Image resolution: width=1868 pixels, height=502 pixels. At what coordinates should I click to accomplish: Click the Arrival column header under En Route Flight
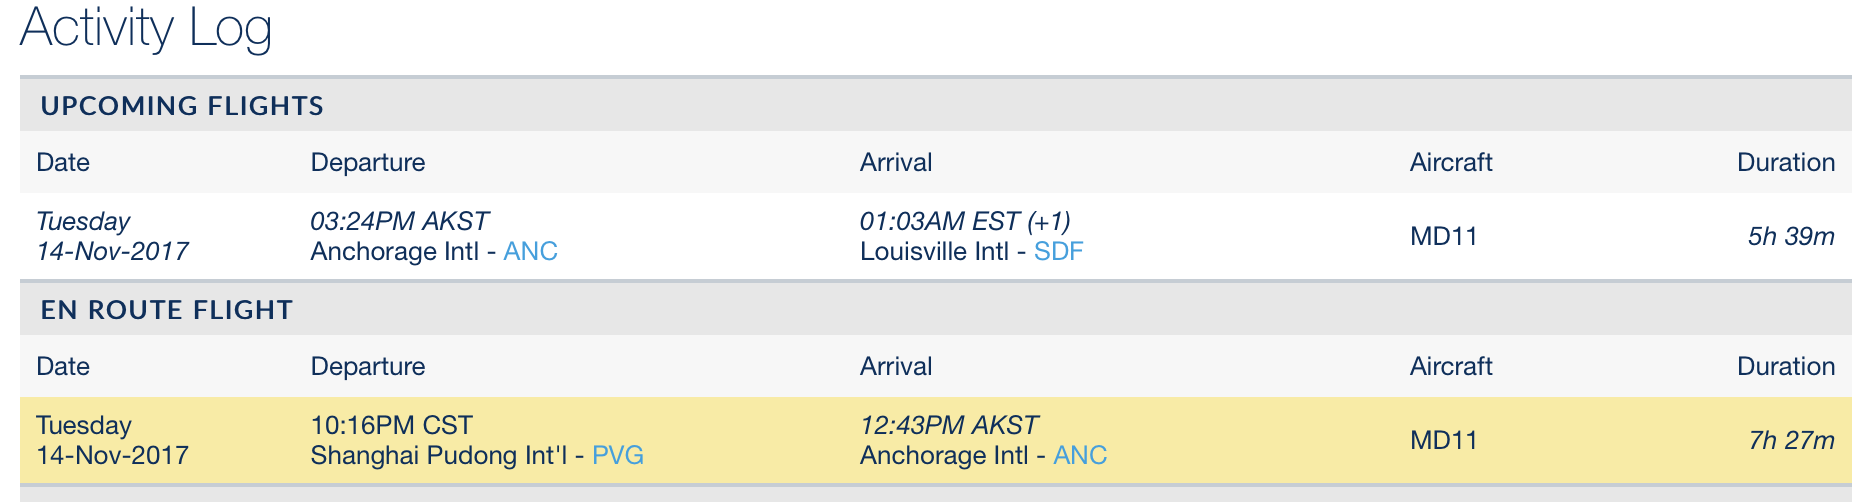895,366
